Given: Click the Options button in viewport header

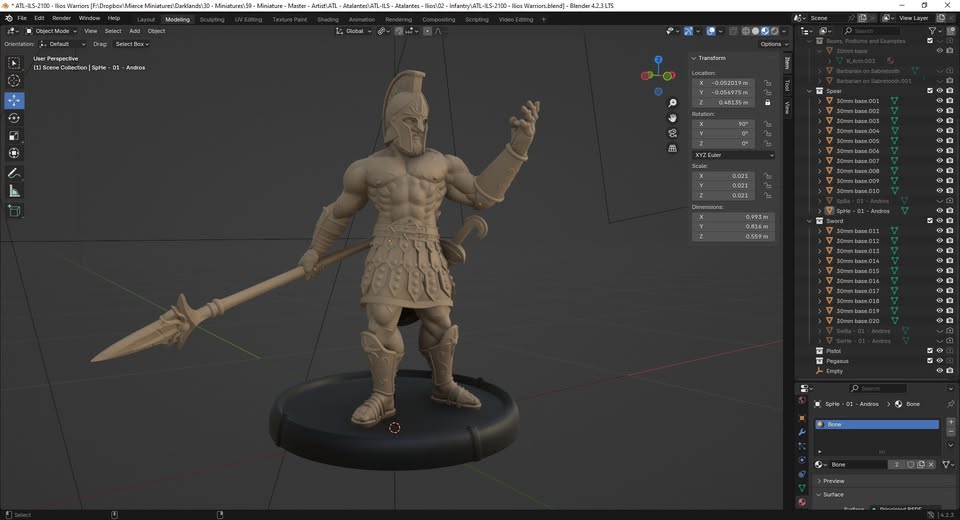Looking at the screenshot, I should point(772,44).
